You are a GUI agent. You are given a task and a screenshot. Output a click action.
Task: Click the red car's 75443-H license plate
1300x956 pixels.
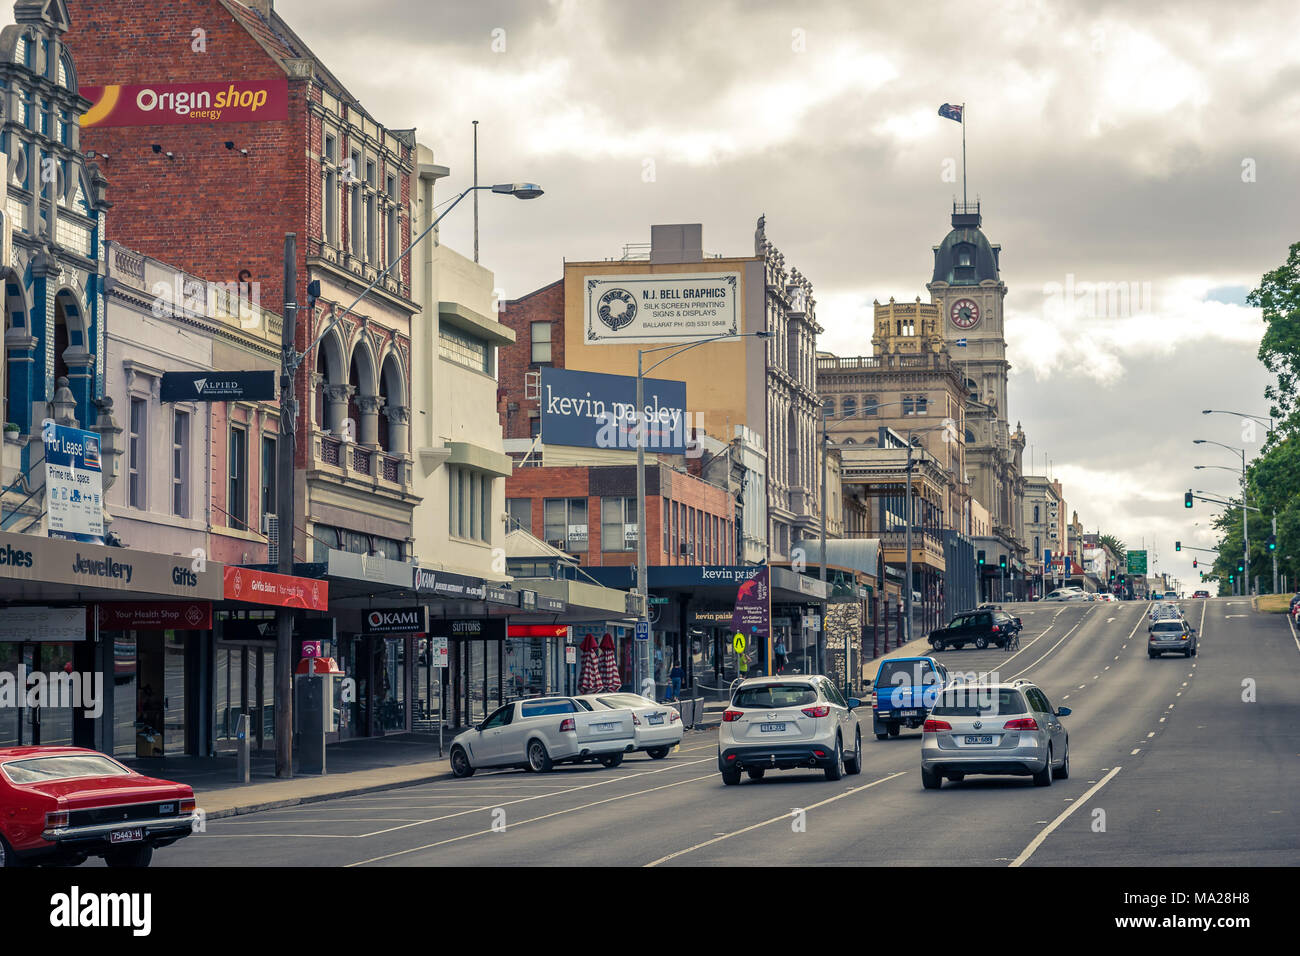126,834
